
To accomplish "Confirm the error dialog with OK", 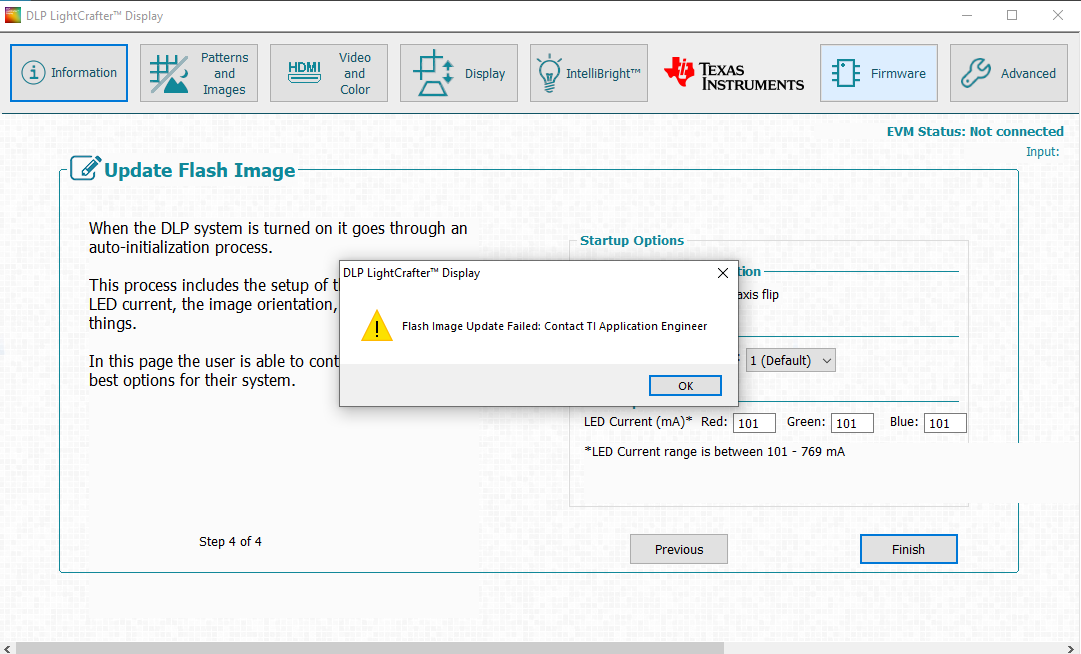I will 685,386.
